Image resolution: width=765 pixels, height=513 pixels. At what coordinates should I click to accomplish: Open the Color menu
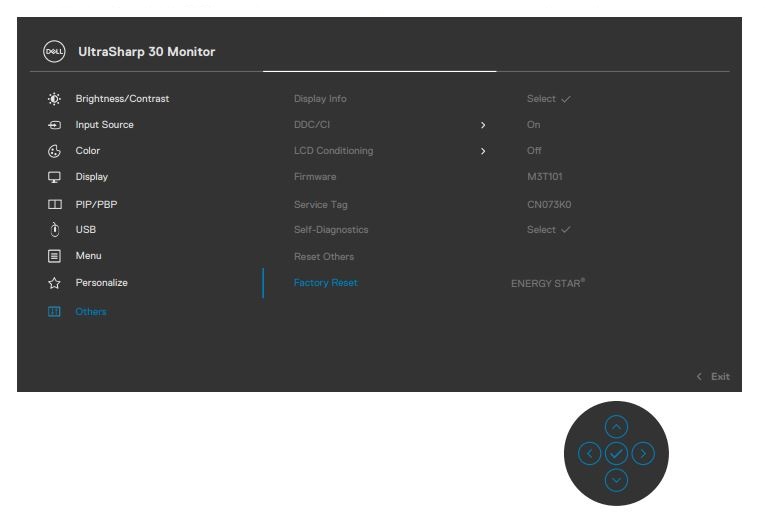tap(87, 150)
